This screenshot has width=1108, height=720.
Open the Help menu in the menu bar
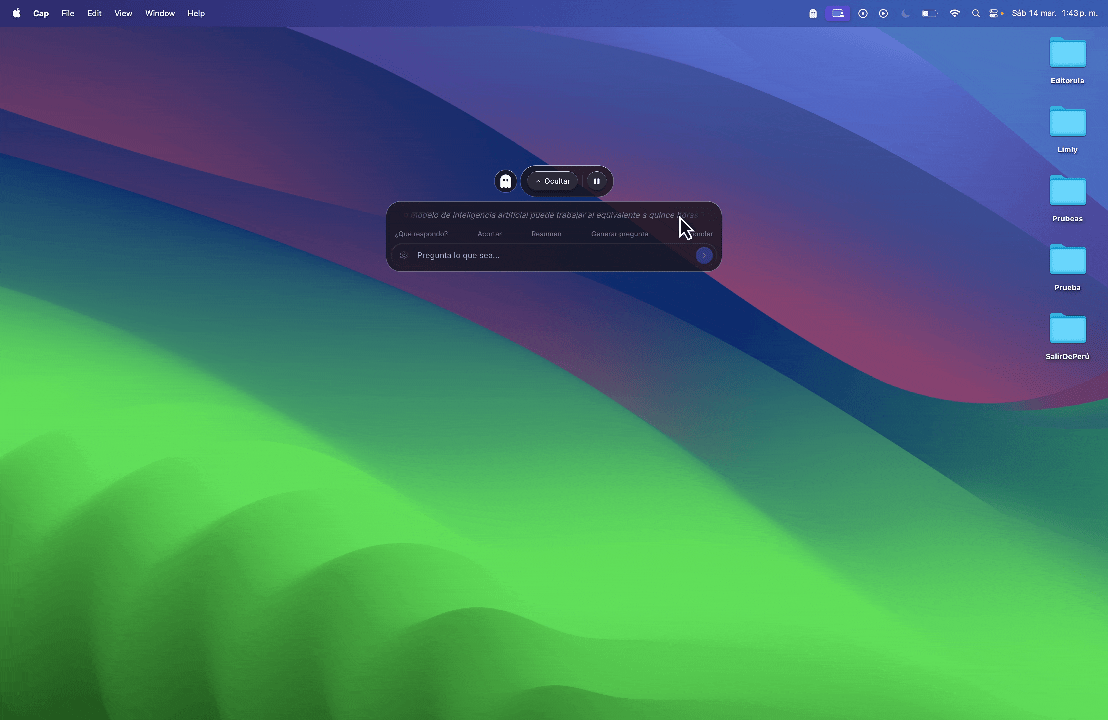point(195,13)
